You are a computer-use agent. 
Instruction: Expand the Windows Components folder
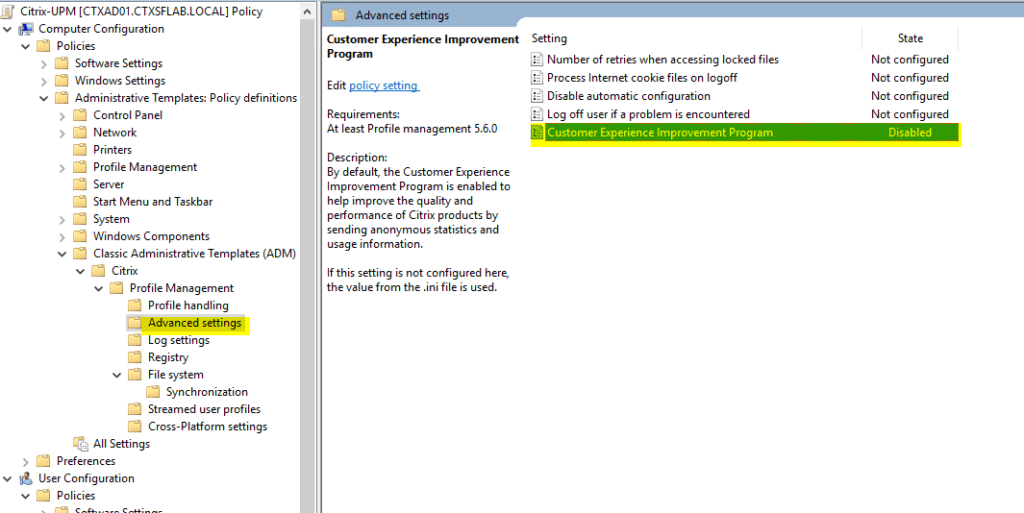tap(63, 237)
